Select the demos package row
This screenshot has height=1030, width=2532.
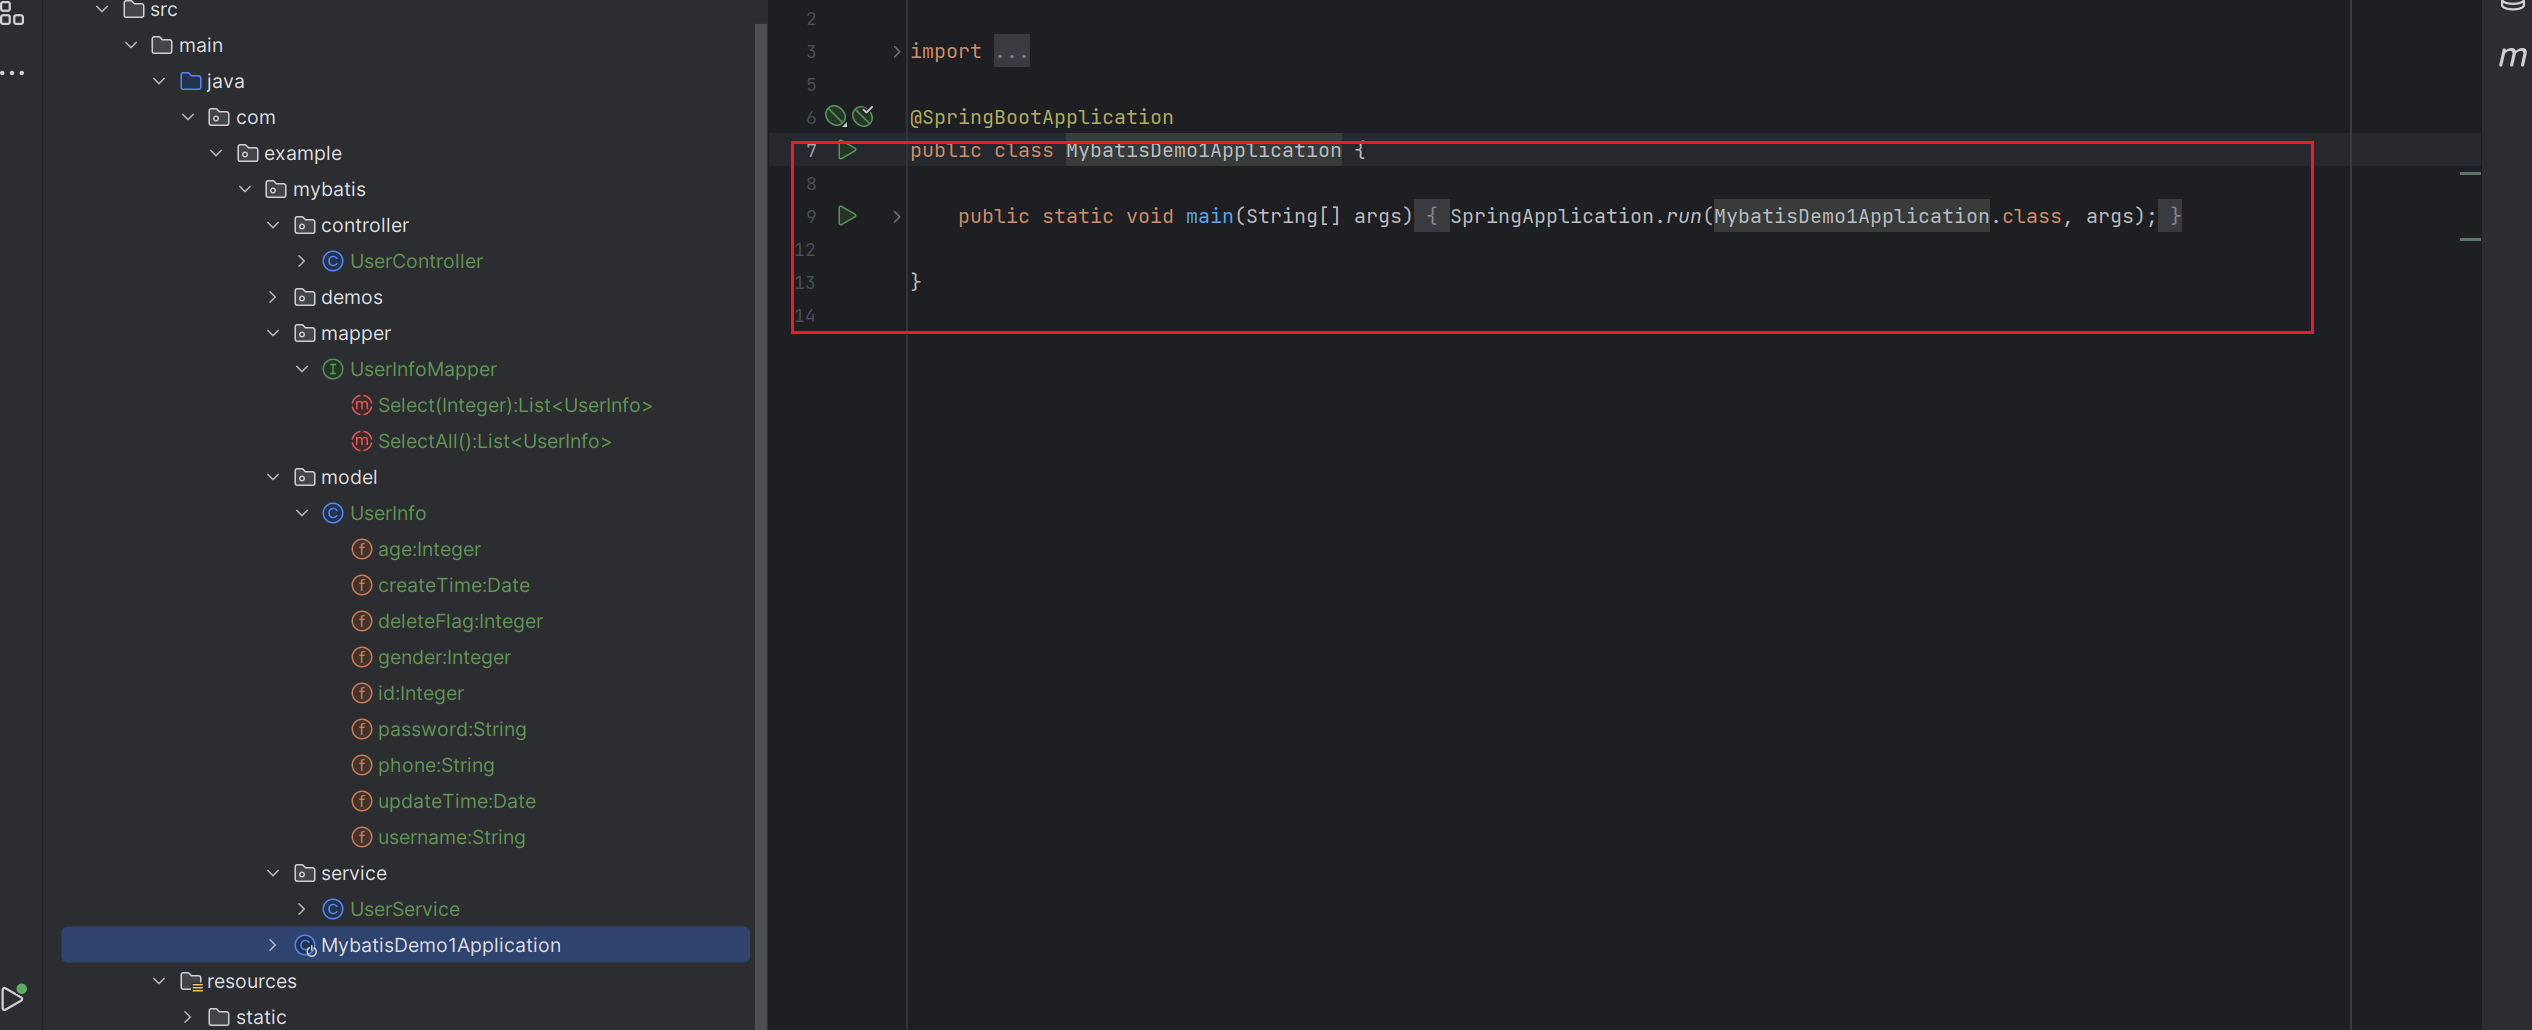[x=405, y=297]
